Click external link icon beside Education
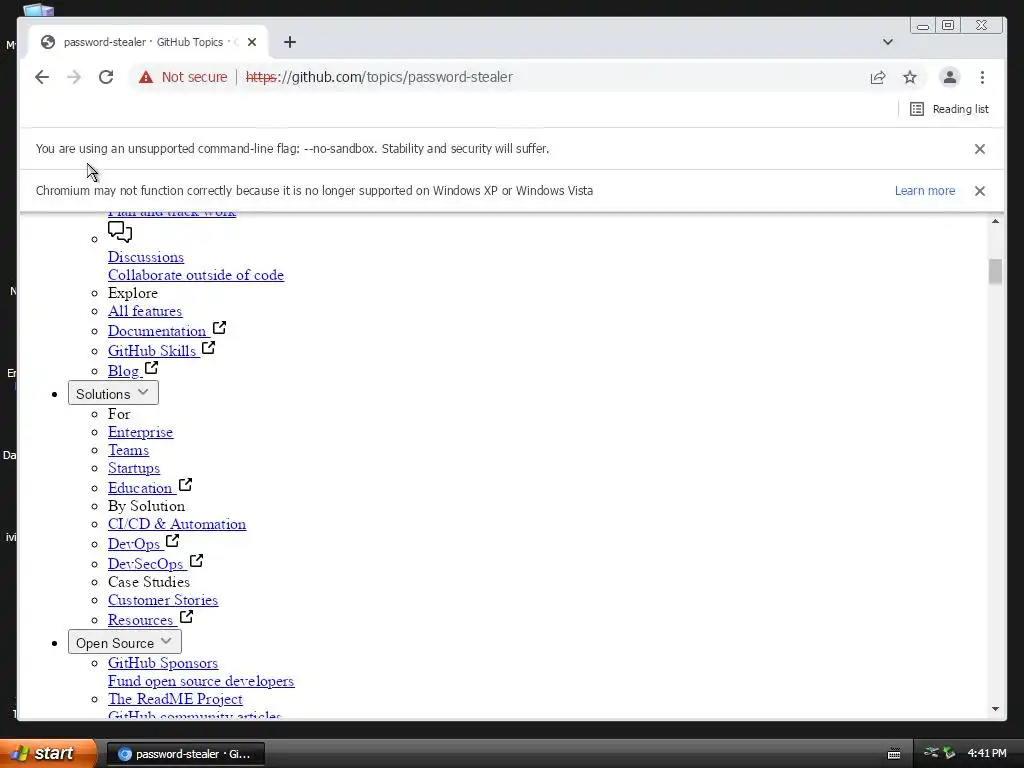This screenshot has width=1024, height=768. click(185, 485)
